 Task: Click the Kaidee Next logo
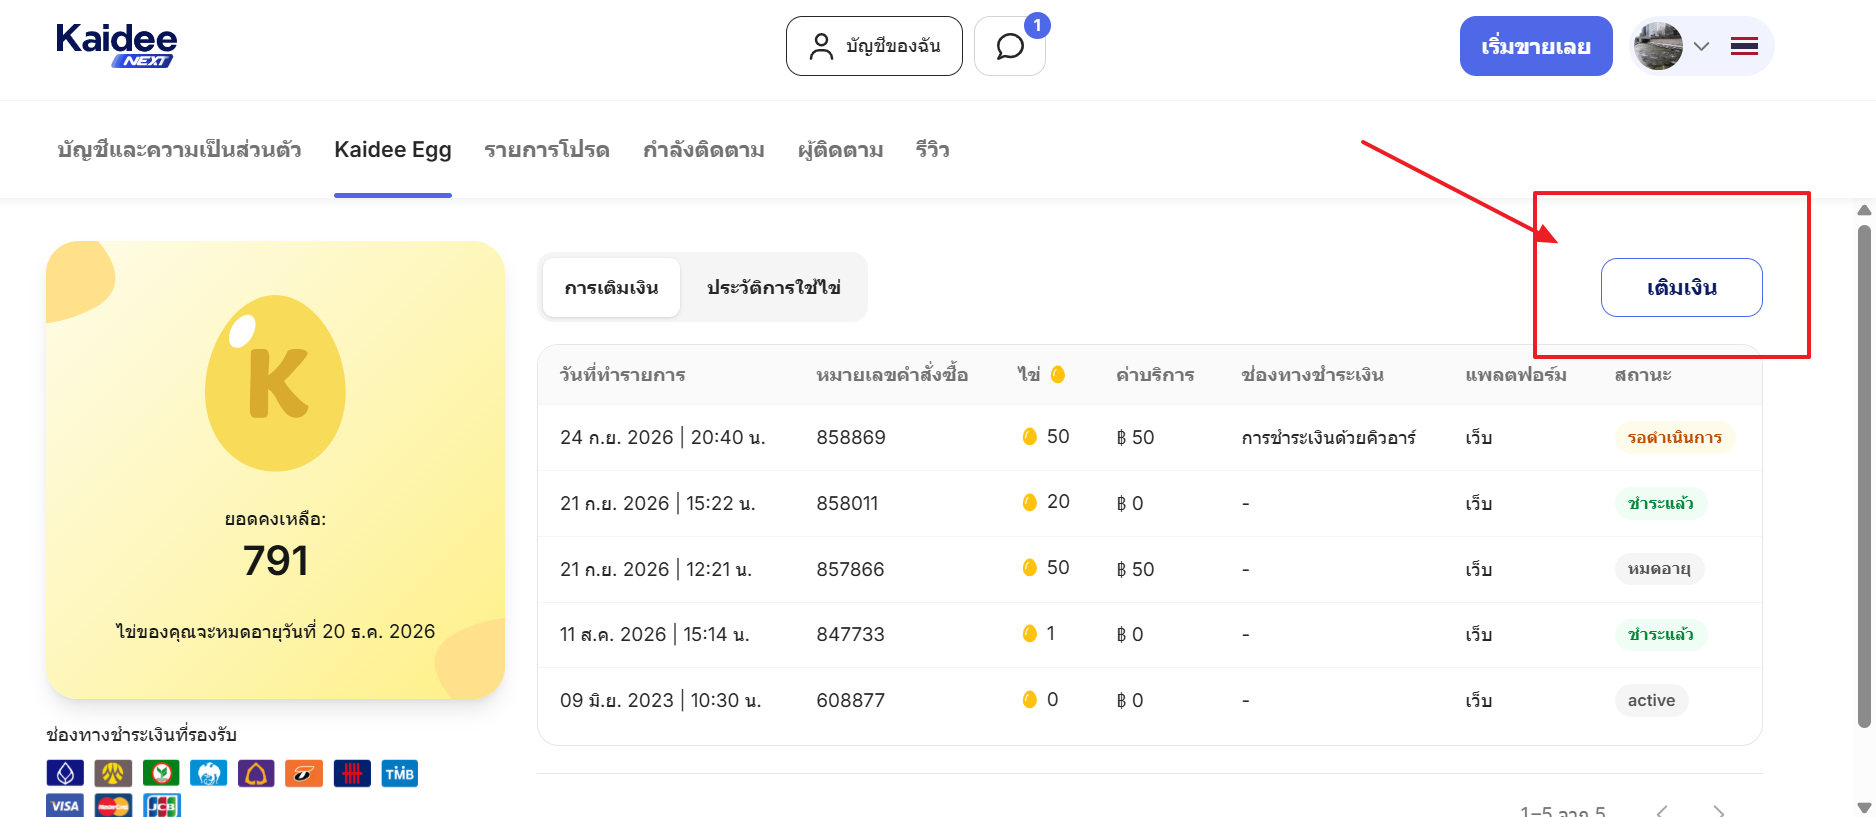pyautogui.click(x=116, y=46)
